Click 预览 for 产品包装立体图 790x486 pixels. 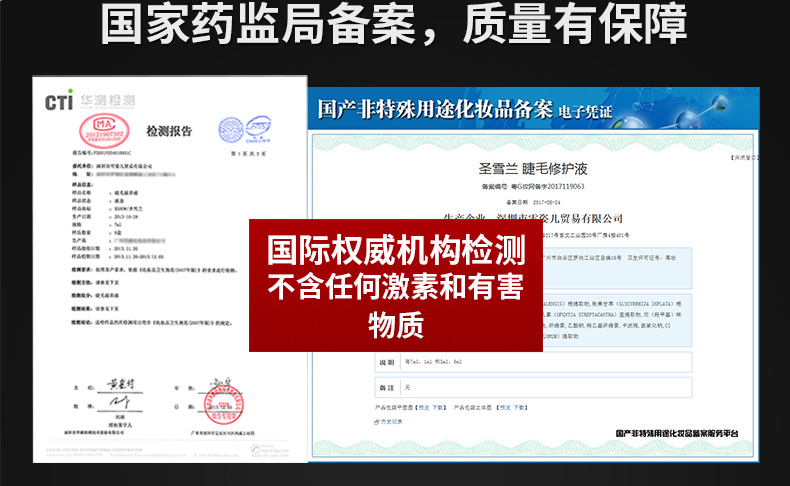[x=505, y=407]
